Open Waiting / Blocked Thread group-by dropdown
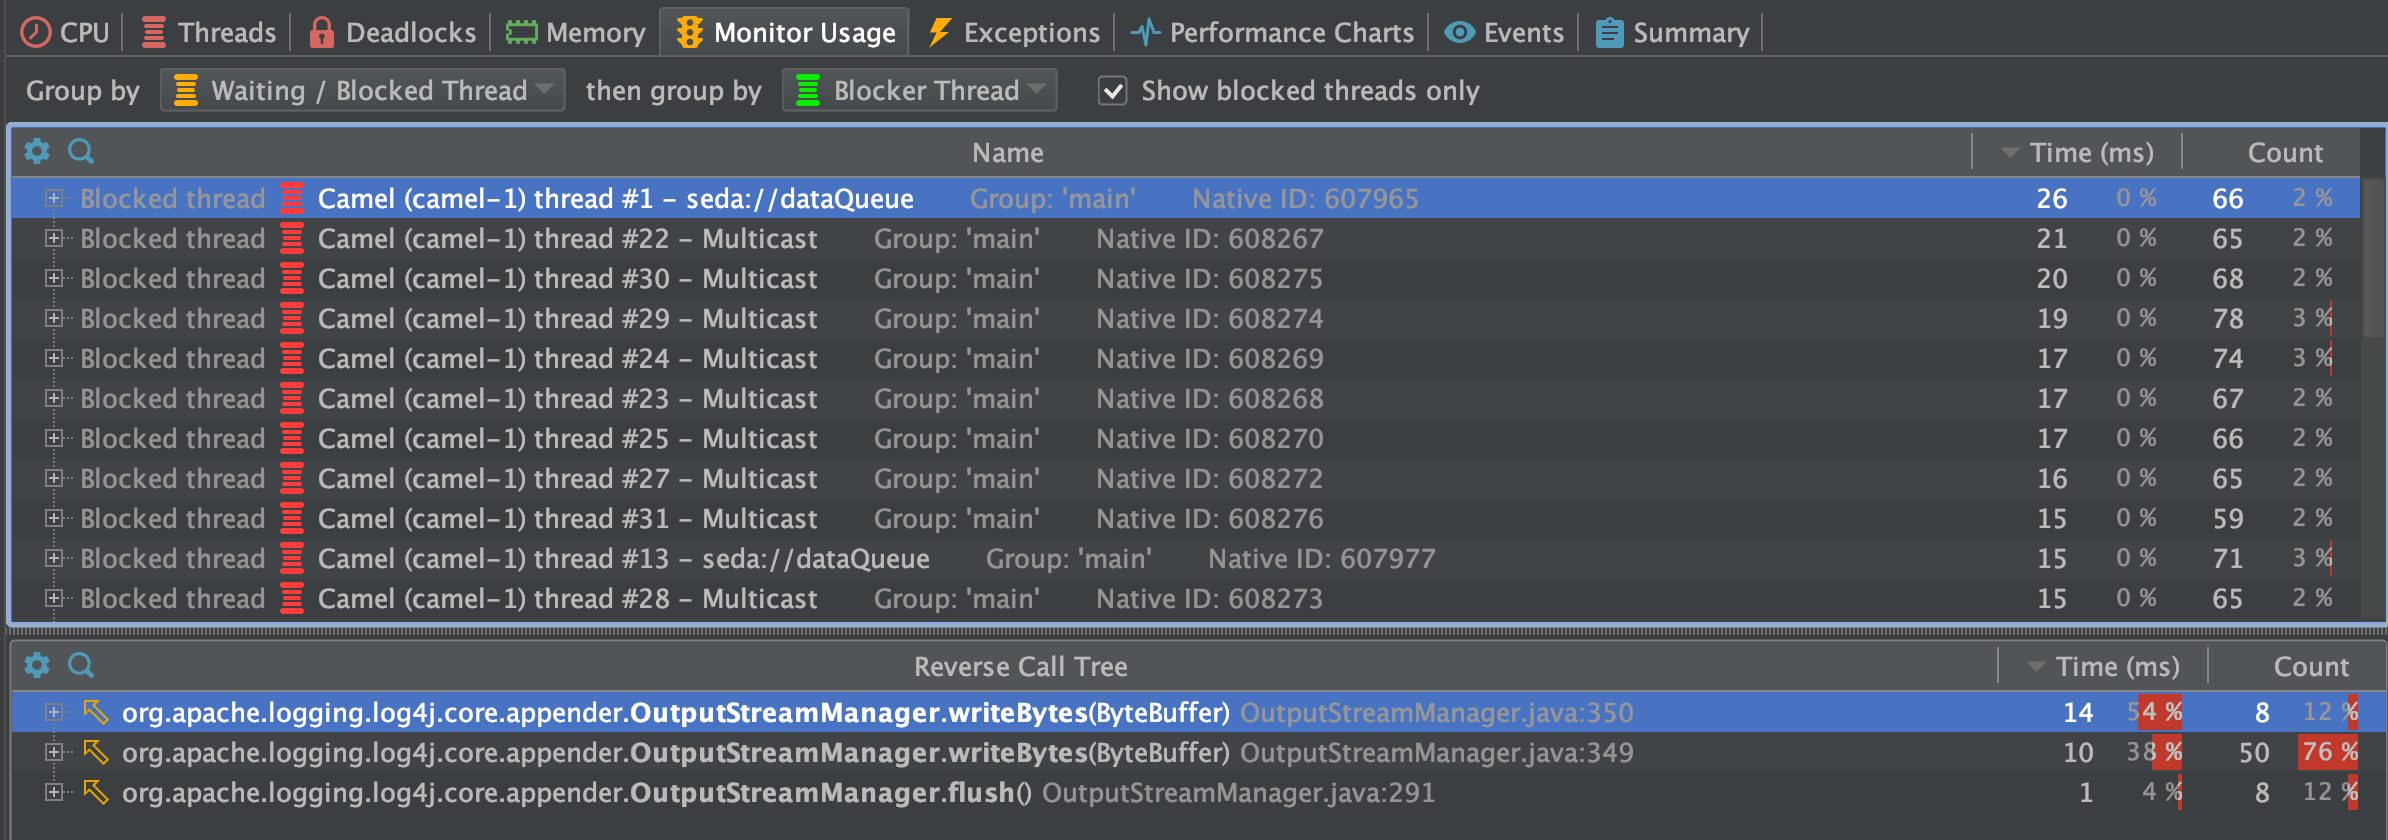Image resolution: width=2388 pixels, height=840 pixels. click(x=362, y=90)
